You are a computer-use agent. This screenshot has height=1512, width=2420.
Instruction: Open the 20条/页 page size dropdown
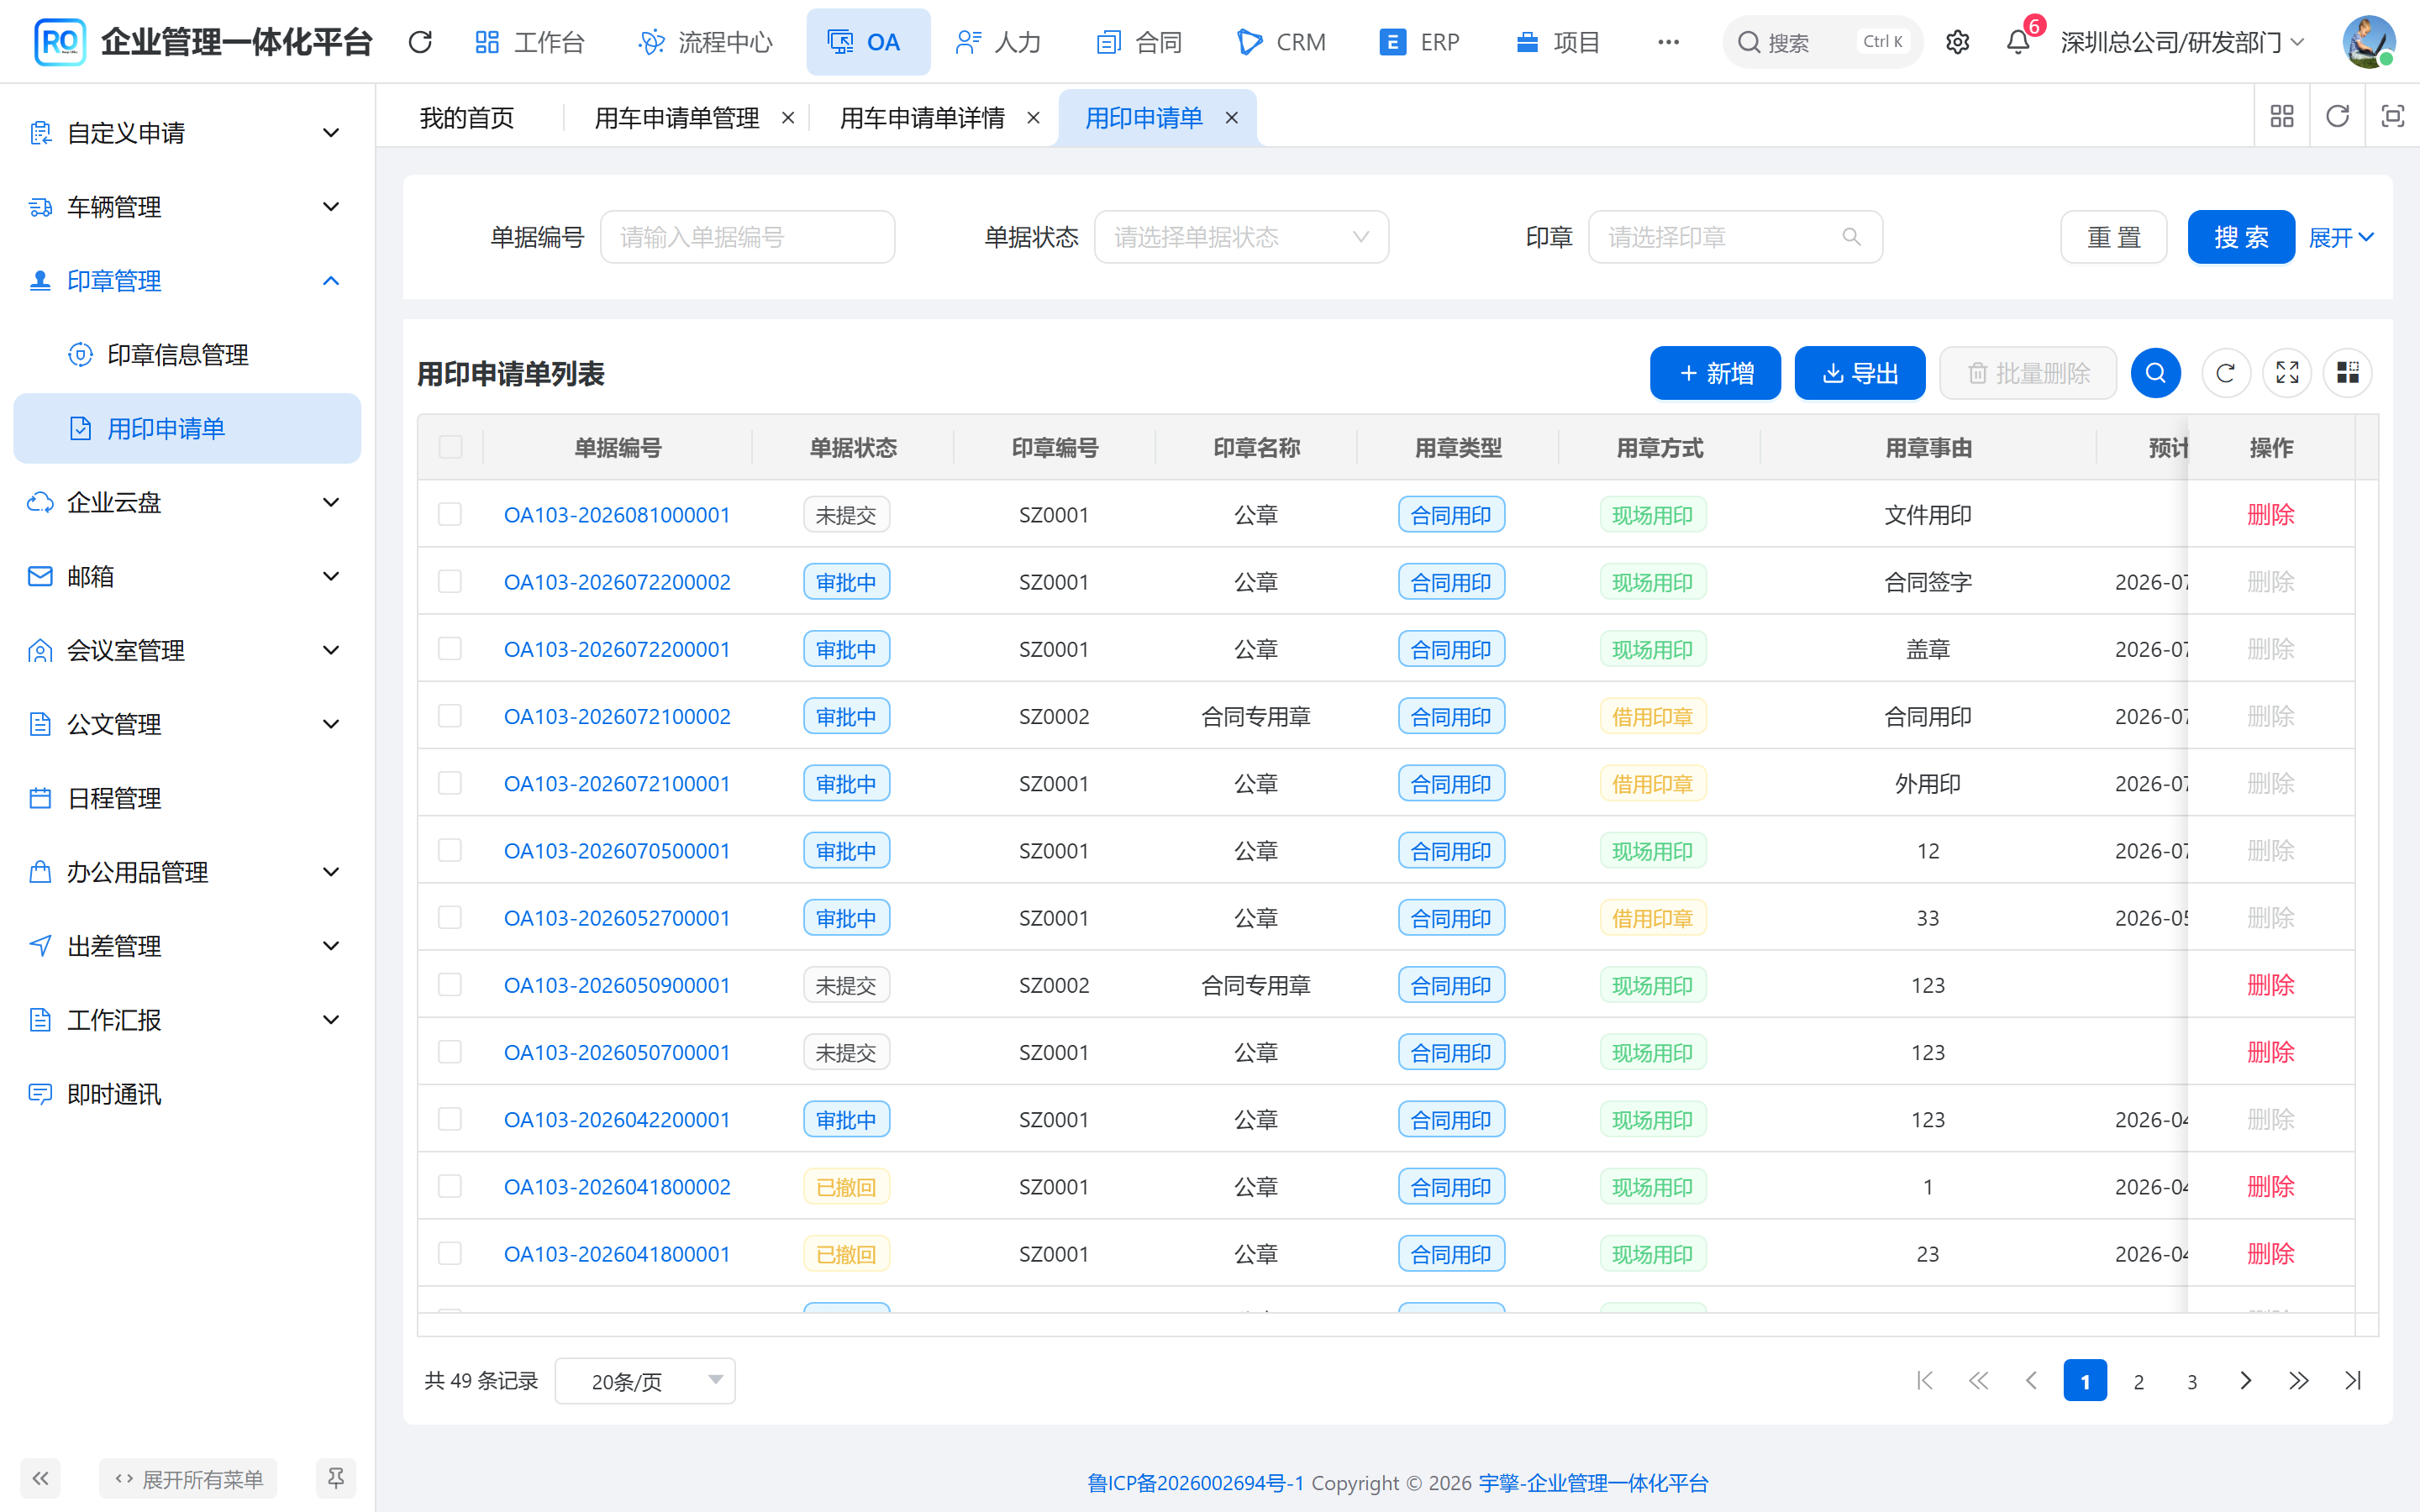(645, 1381)
